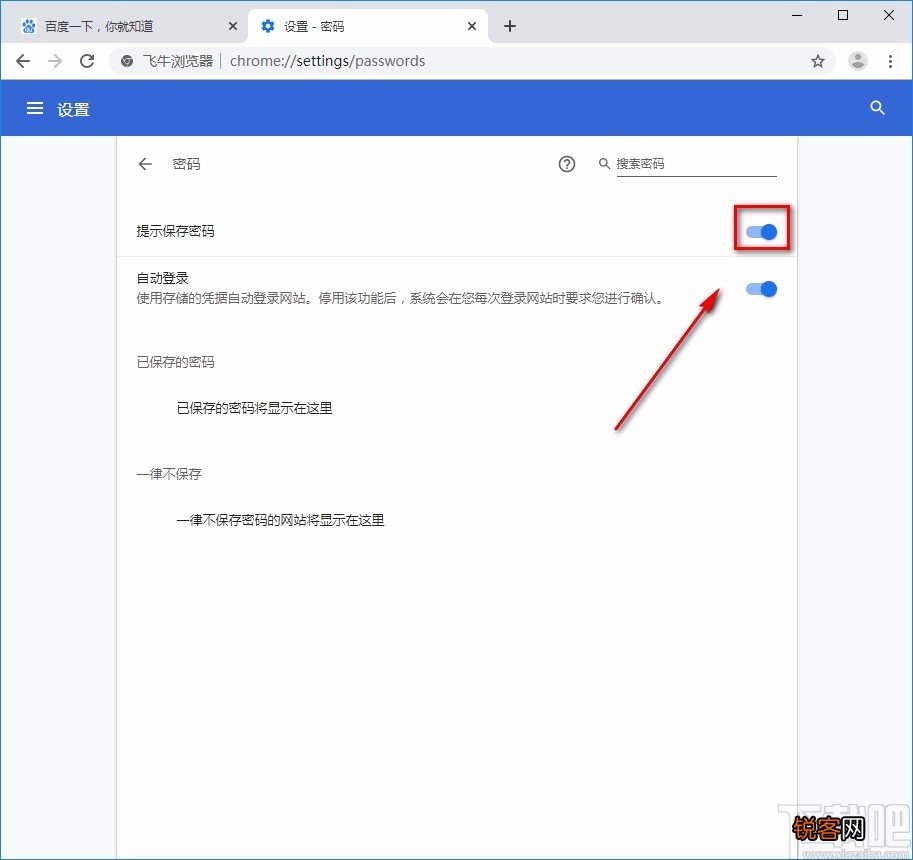Image resolution: width=913 pixels, height=860 pixels.
Task: Expand the forward navigation arrow
Action: 55,61
